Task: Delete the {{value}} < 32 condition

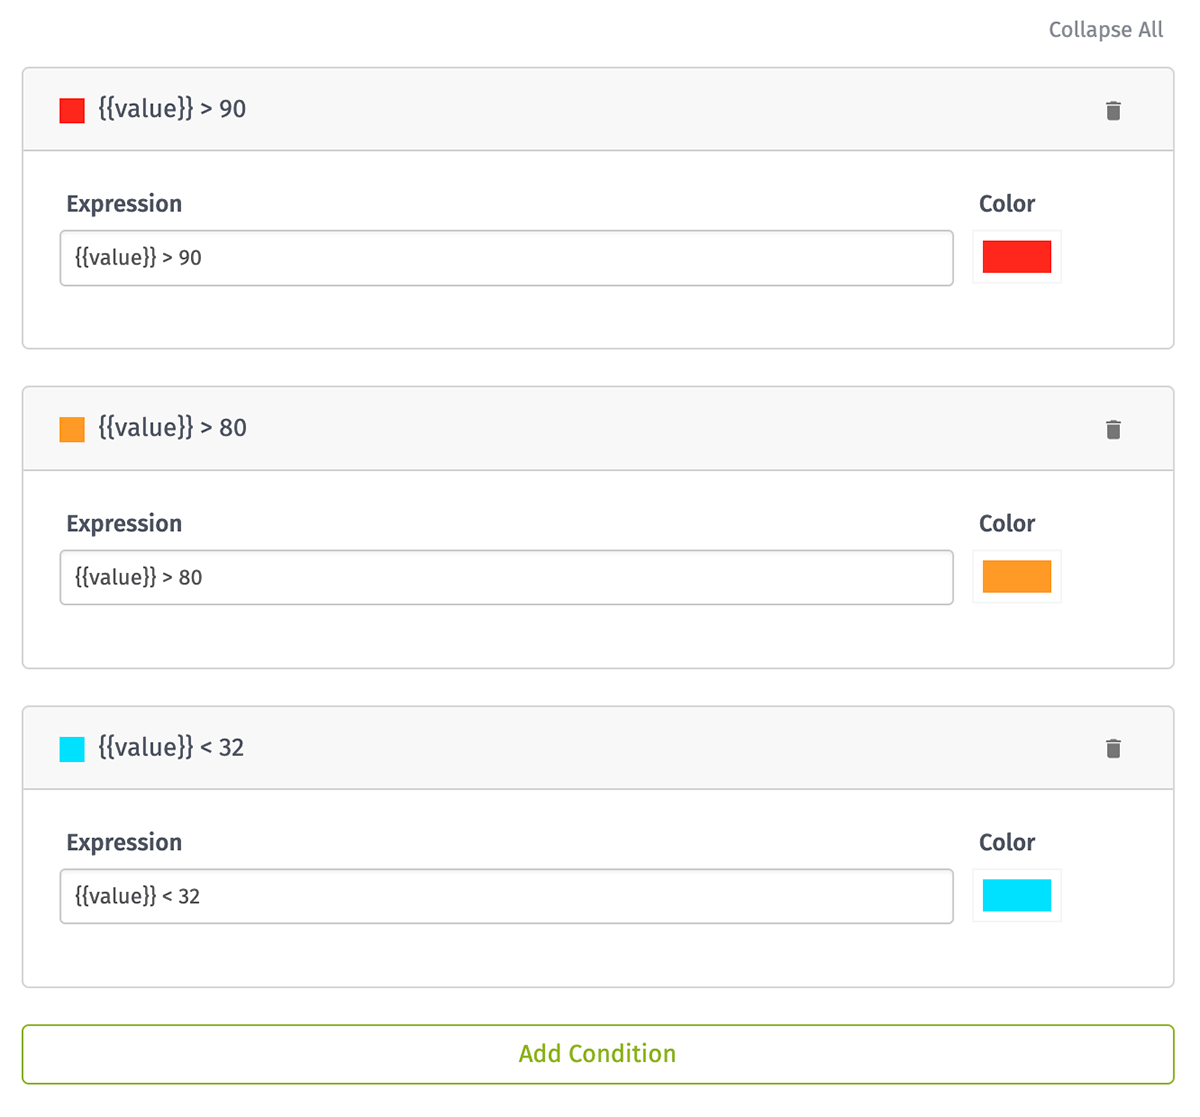Action: 1113,748
